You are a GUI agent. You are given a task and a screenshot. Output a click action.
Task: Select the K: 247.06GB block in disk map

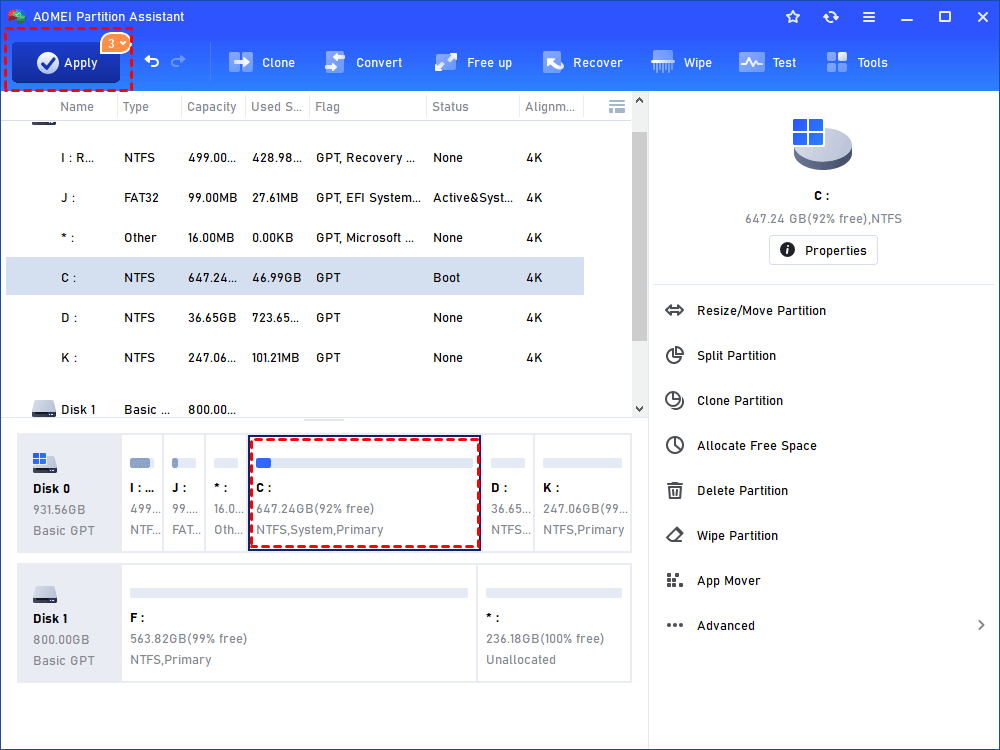(583, 493)
